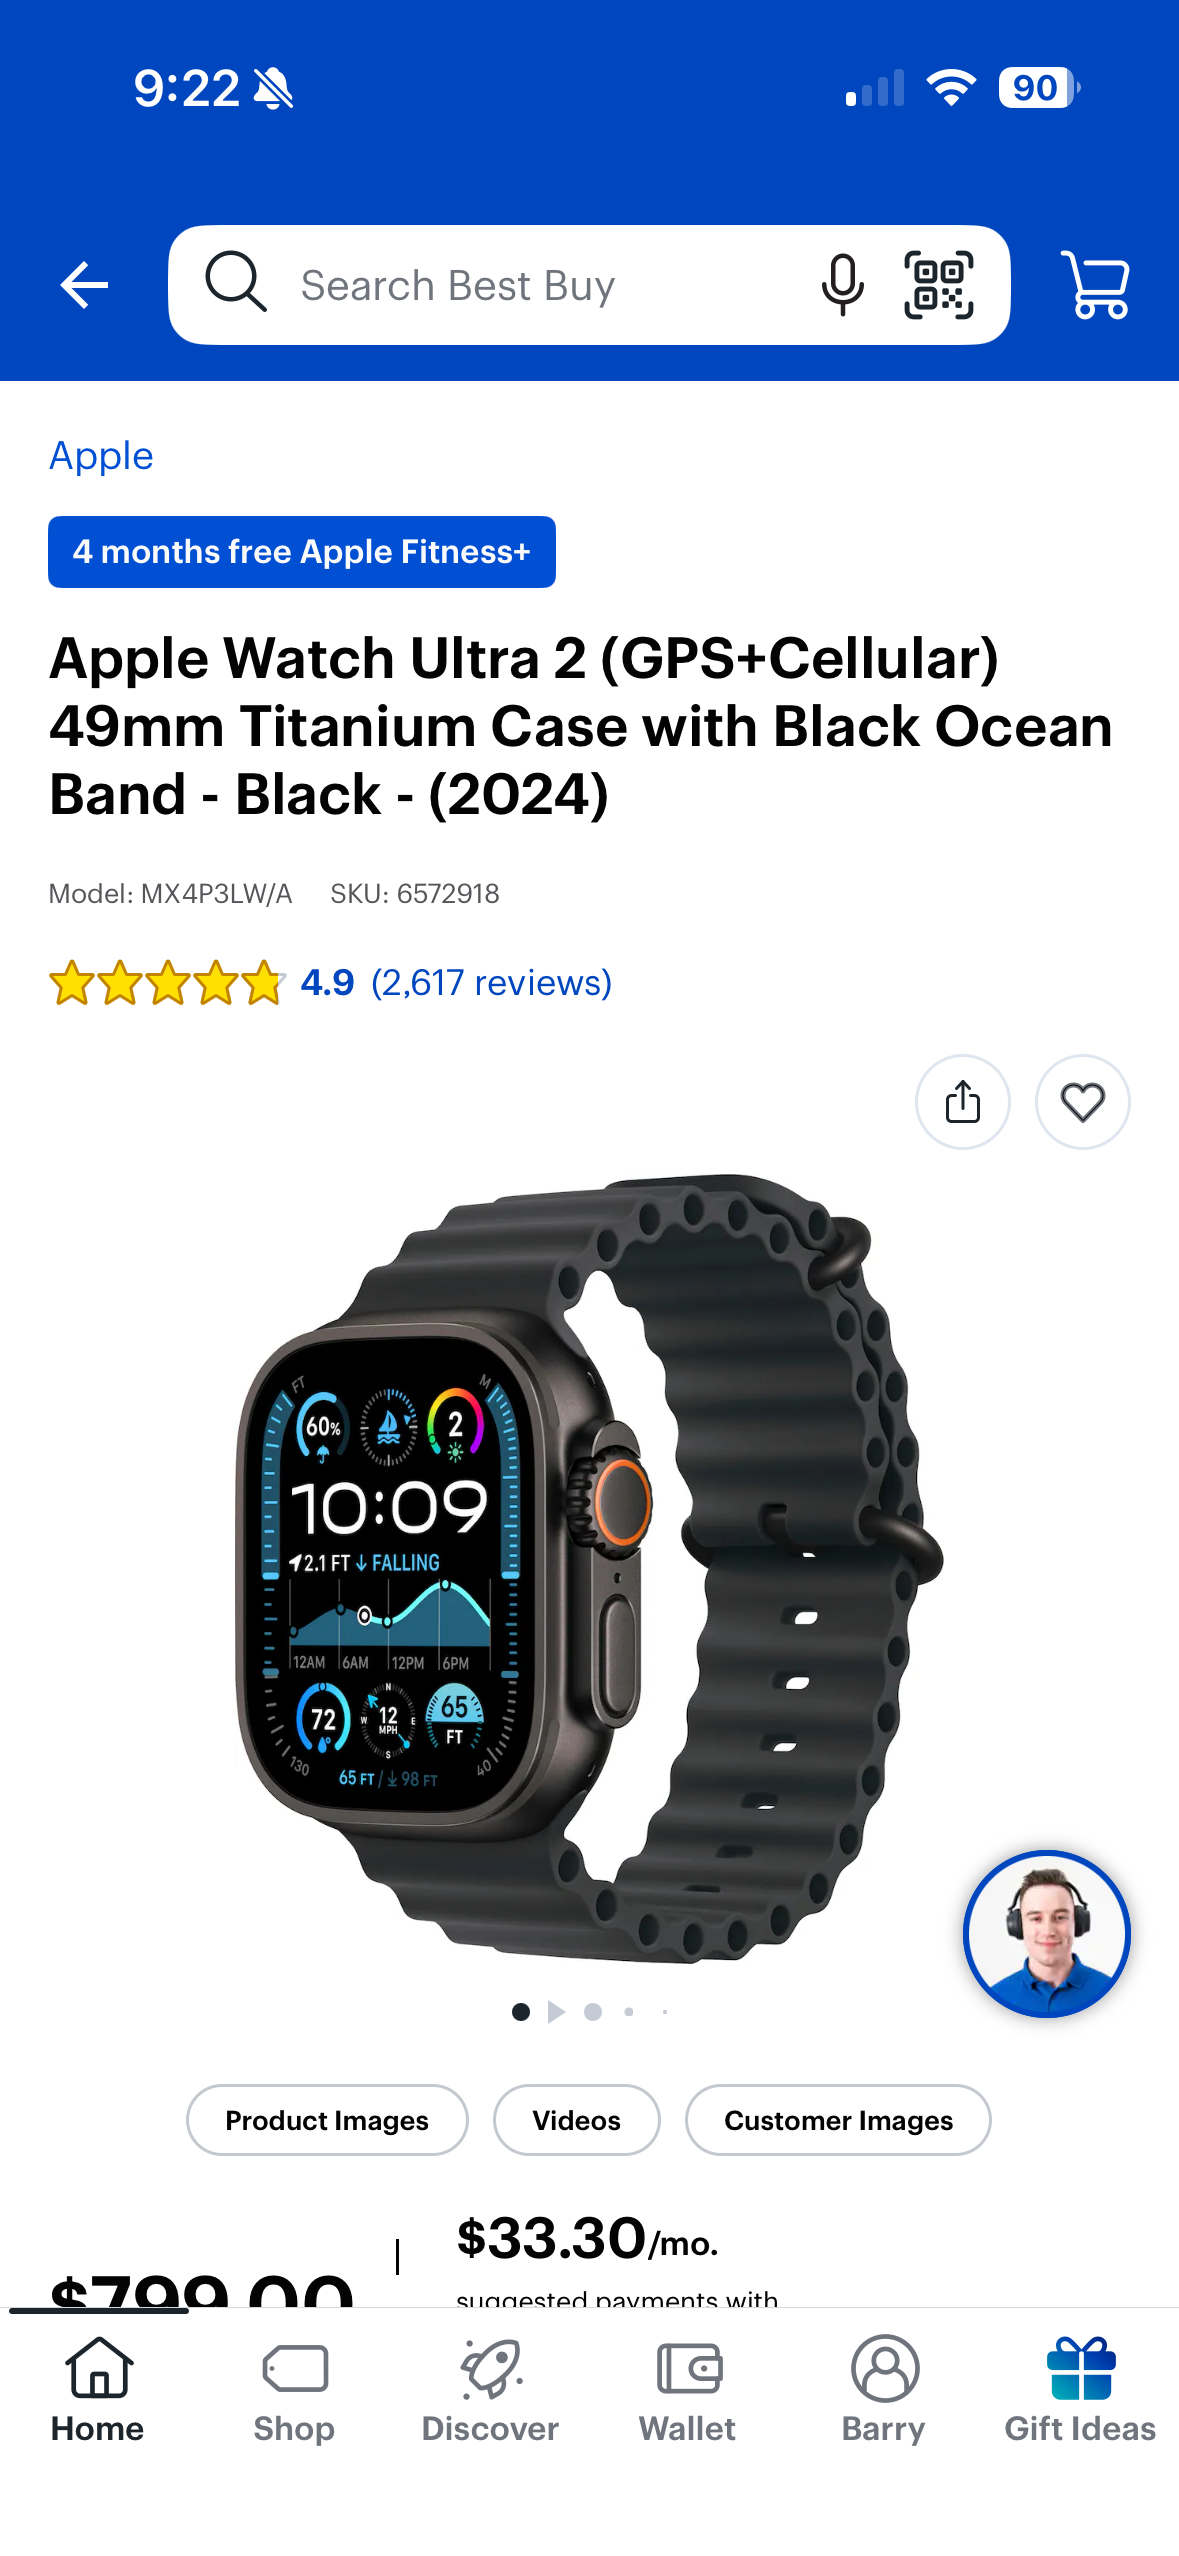
Task: Tap the 4 months free Apple Fitness+ badge
Action: pyautogui.click(x=302, y=552)
